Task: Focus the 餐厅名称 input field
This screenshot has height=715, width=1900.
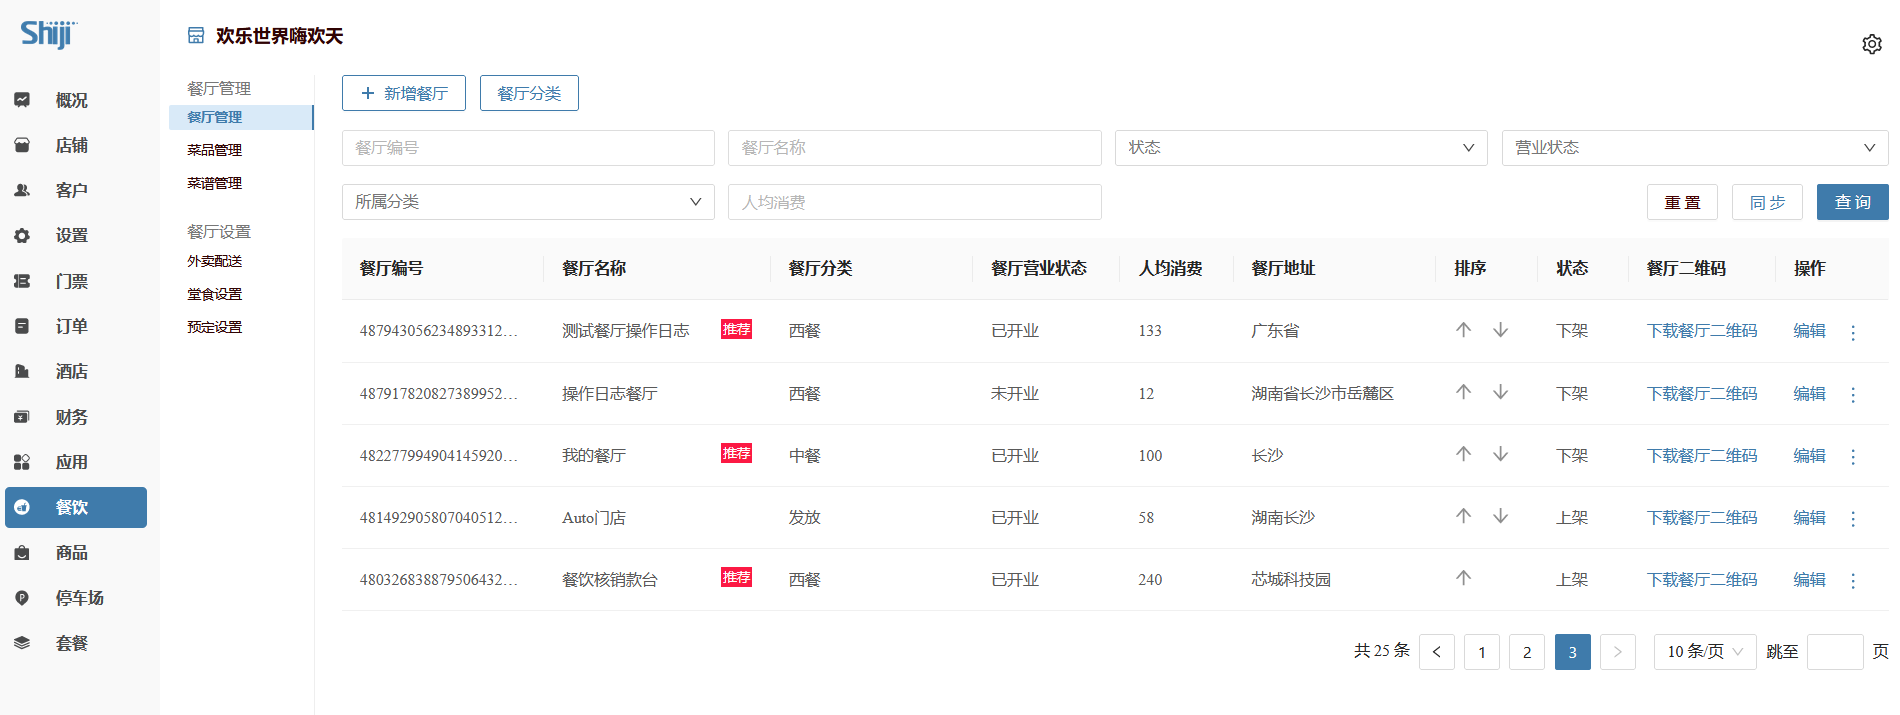Action: coord(914,148)
